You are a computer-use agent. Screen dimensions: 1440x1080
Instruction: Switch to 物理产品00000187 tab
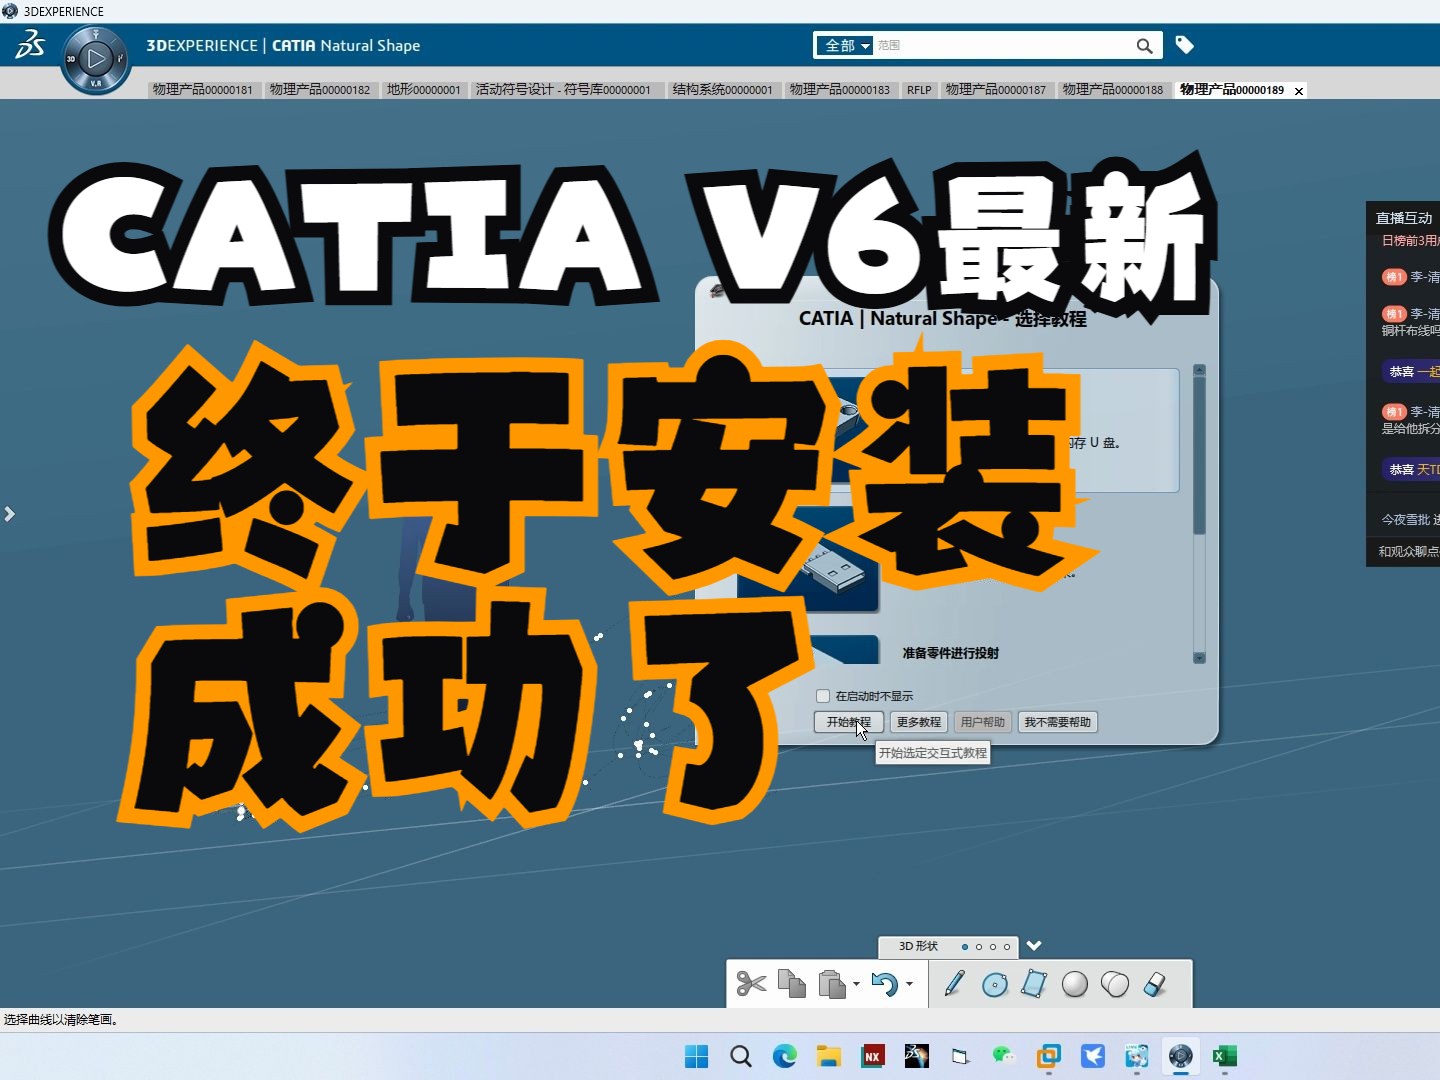click(x=996, y=90)
